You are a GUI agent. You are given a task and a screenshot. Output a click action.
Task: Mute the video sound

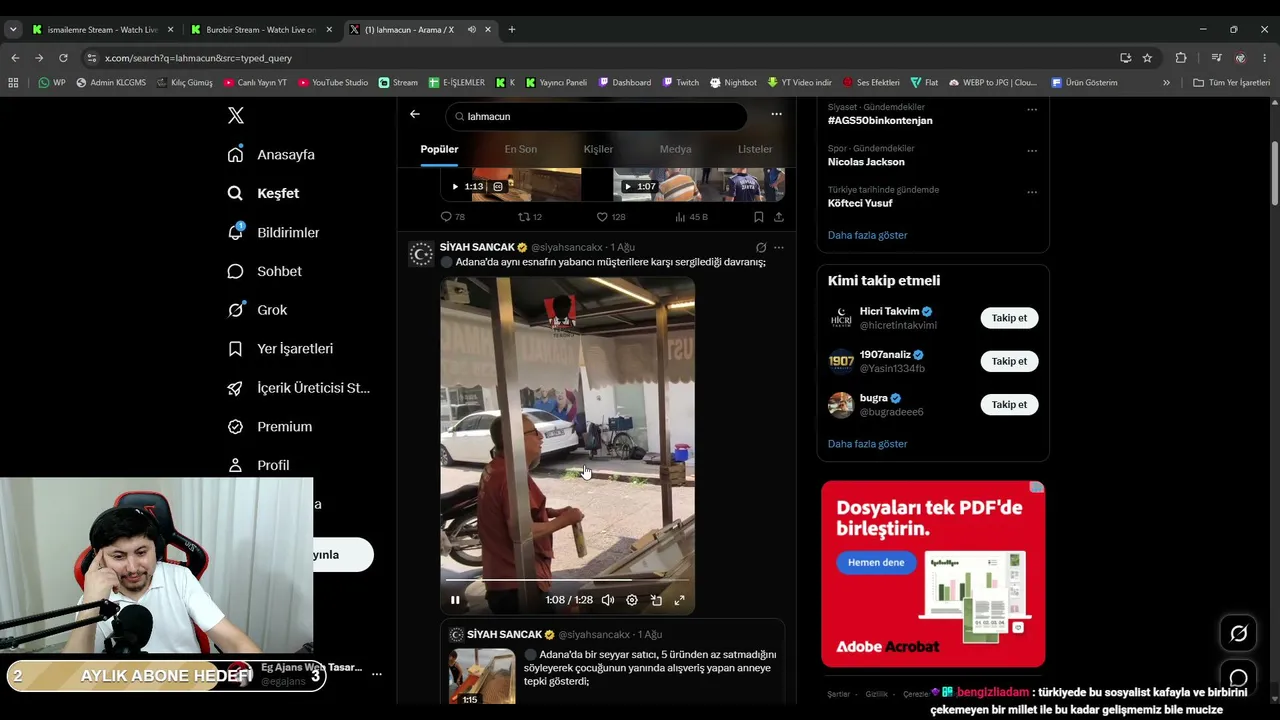click(608, 600)
